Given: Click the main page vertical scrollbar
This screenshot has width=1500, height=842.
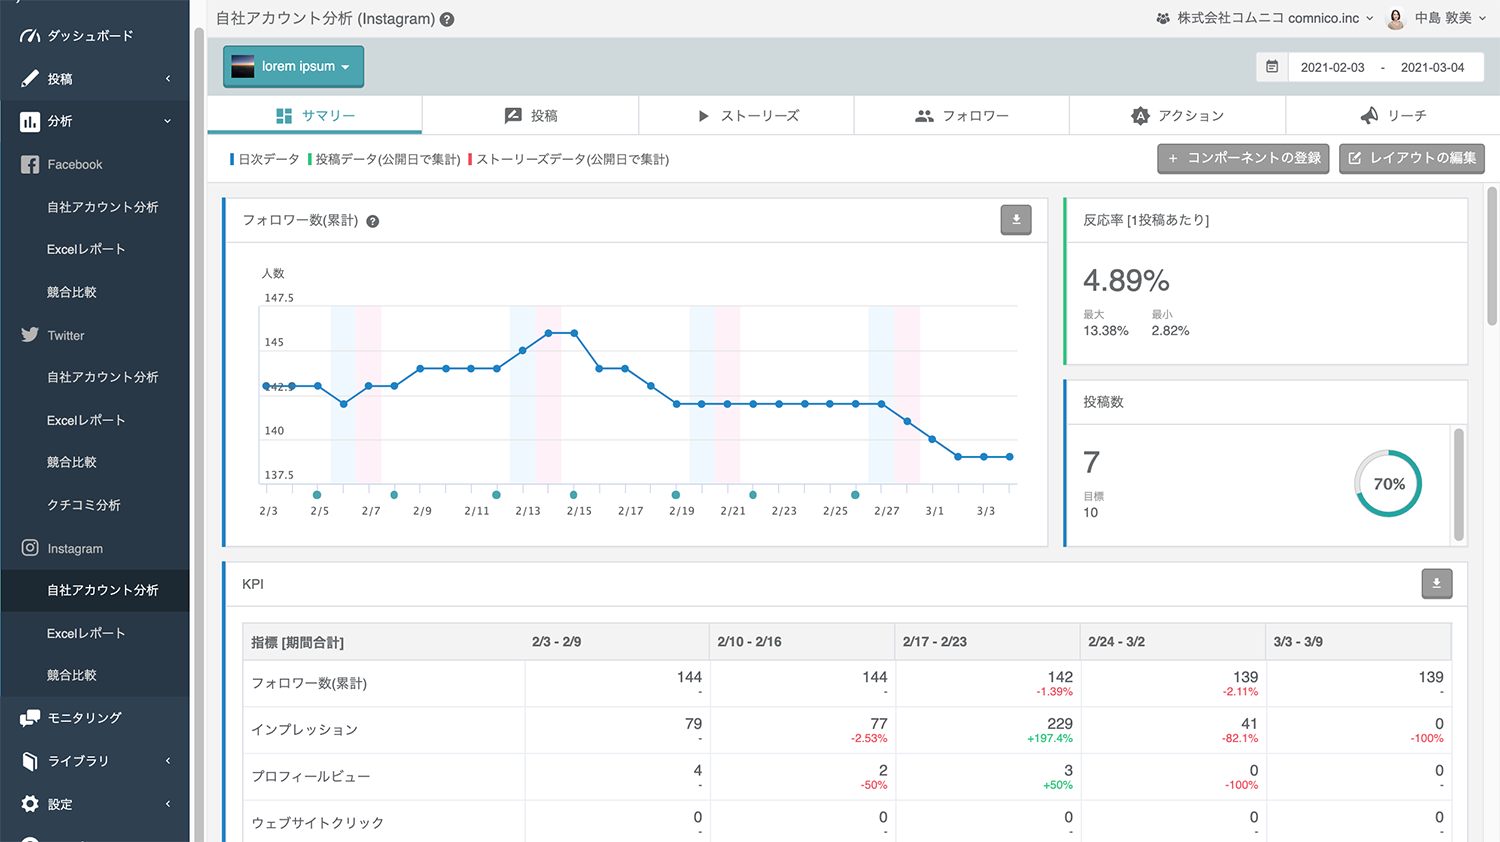Looking at the screenshot, I should coord(1492,255).
